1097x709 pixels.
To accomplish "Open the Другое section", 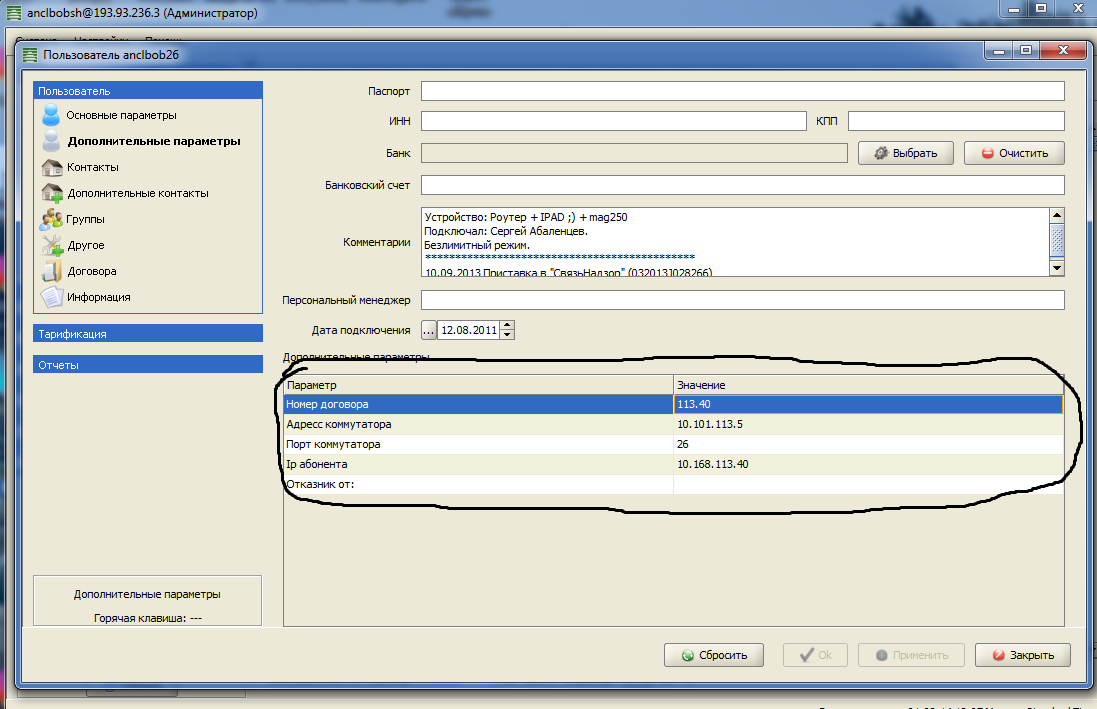I will click(86, 245).
